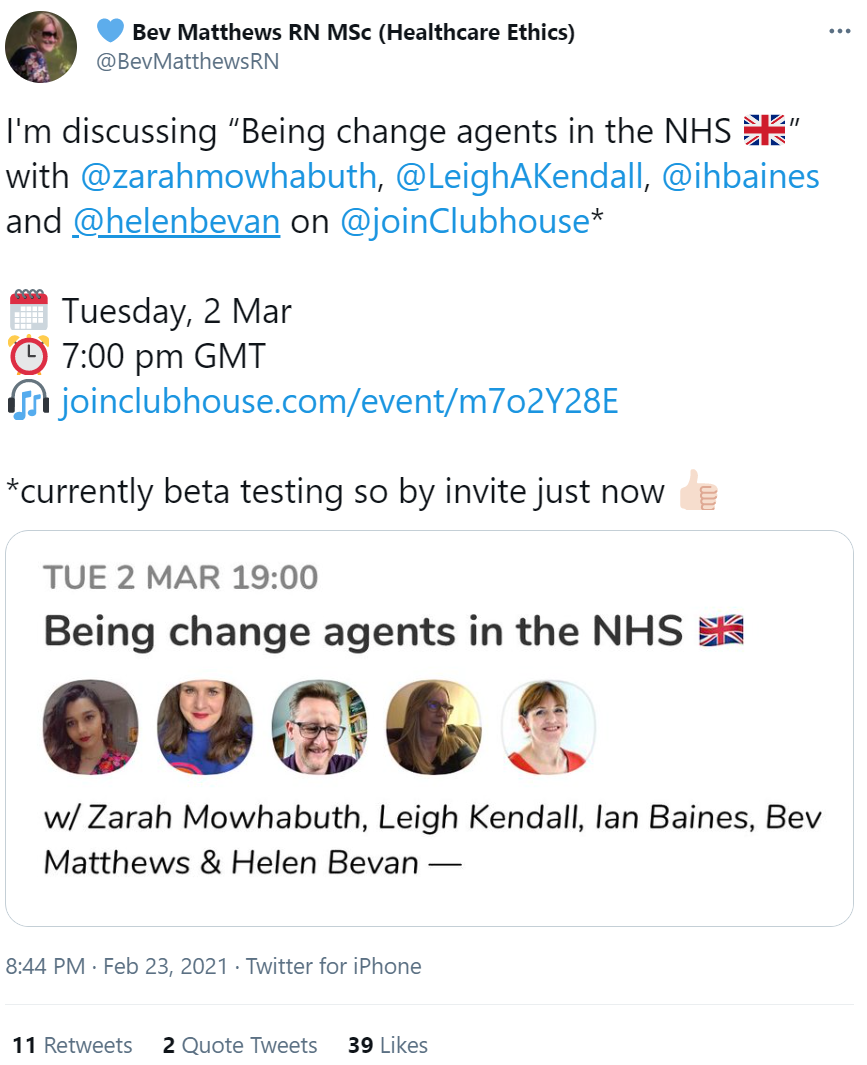Click the 8:44 PM Feb 23 timestamp
The image size is (867, 1065).
117,966
